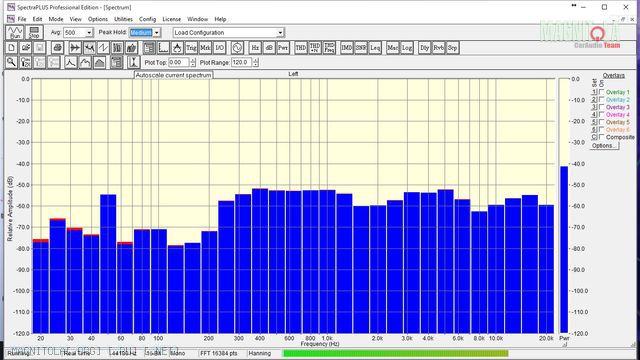Expand the Load Configuration combo box
The width and height of the screenshot is (640, 360).
point(280,33)
